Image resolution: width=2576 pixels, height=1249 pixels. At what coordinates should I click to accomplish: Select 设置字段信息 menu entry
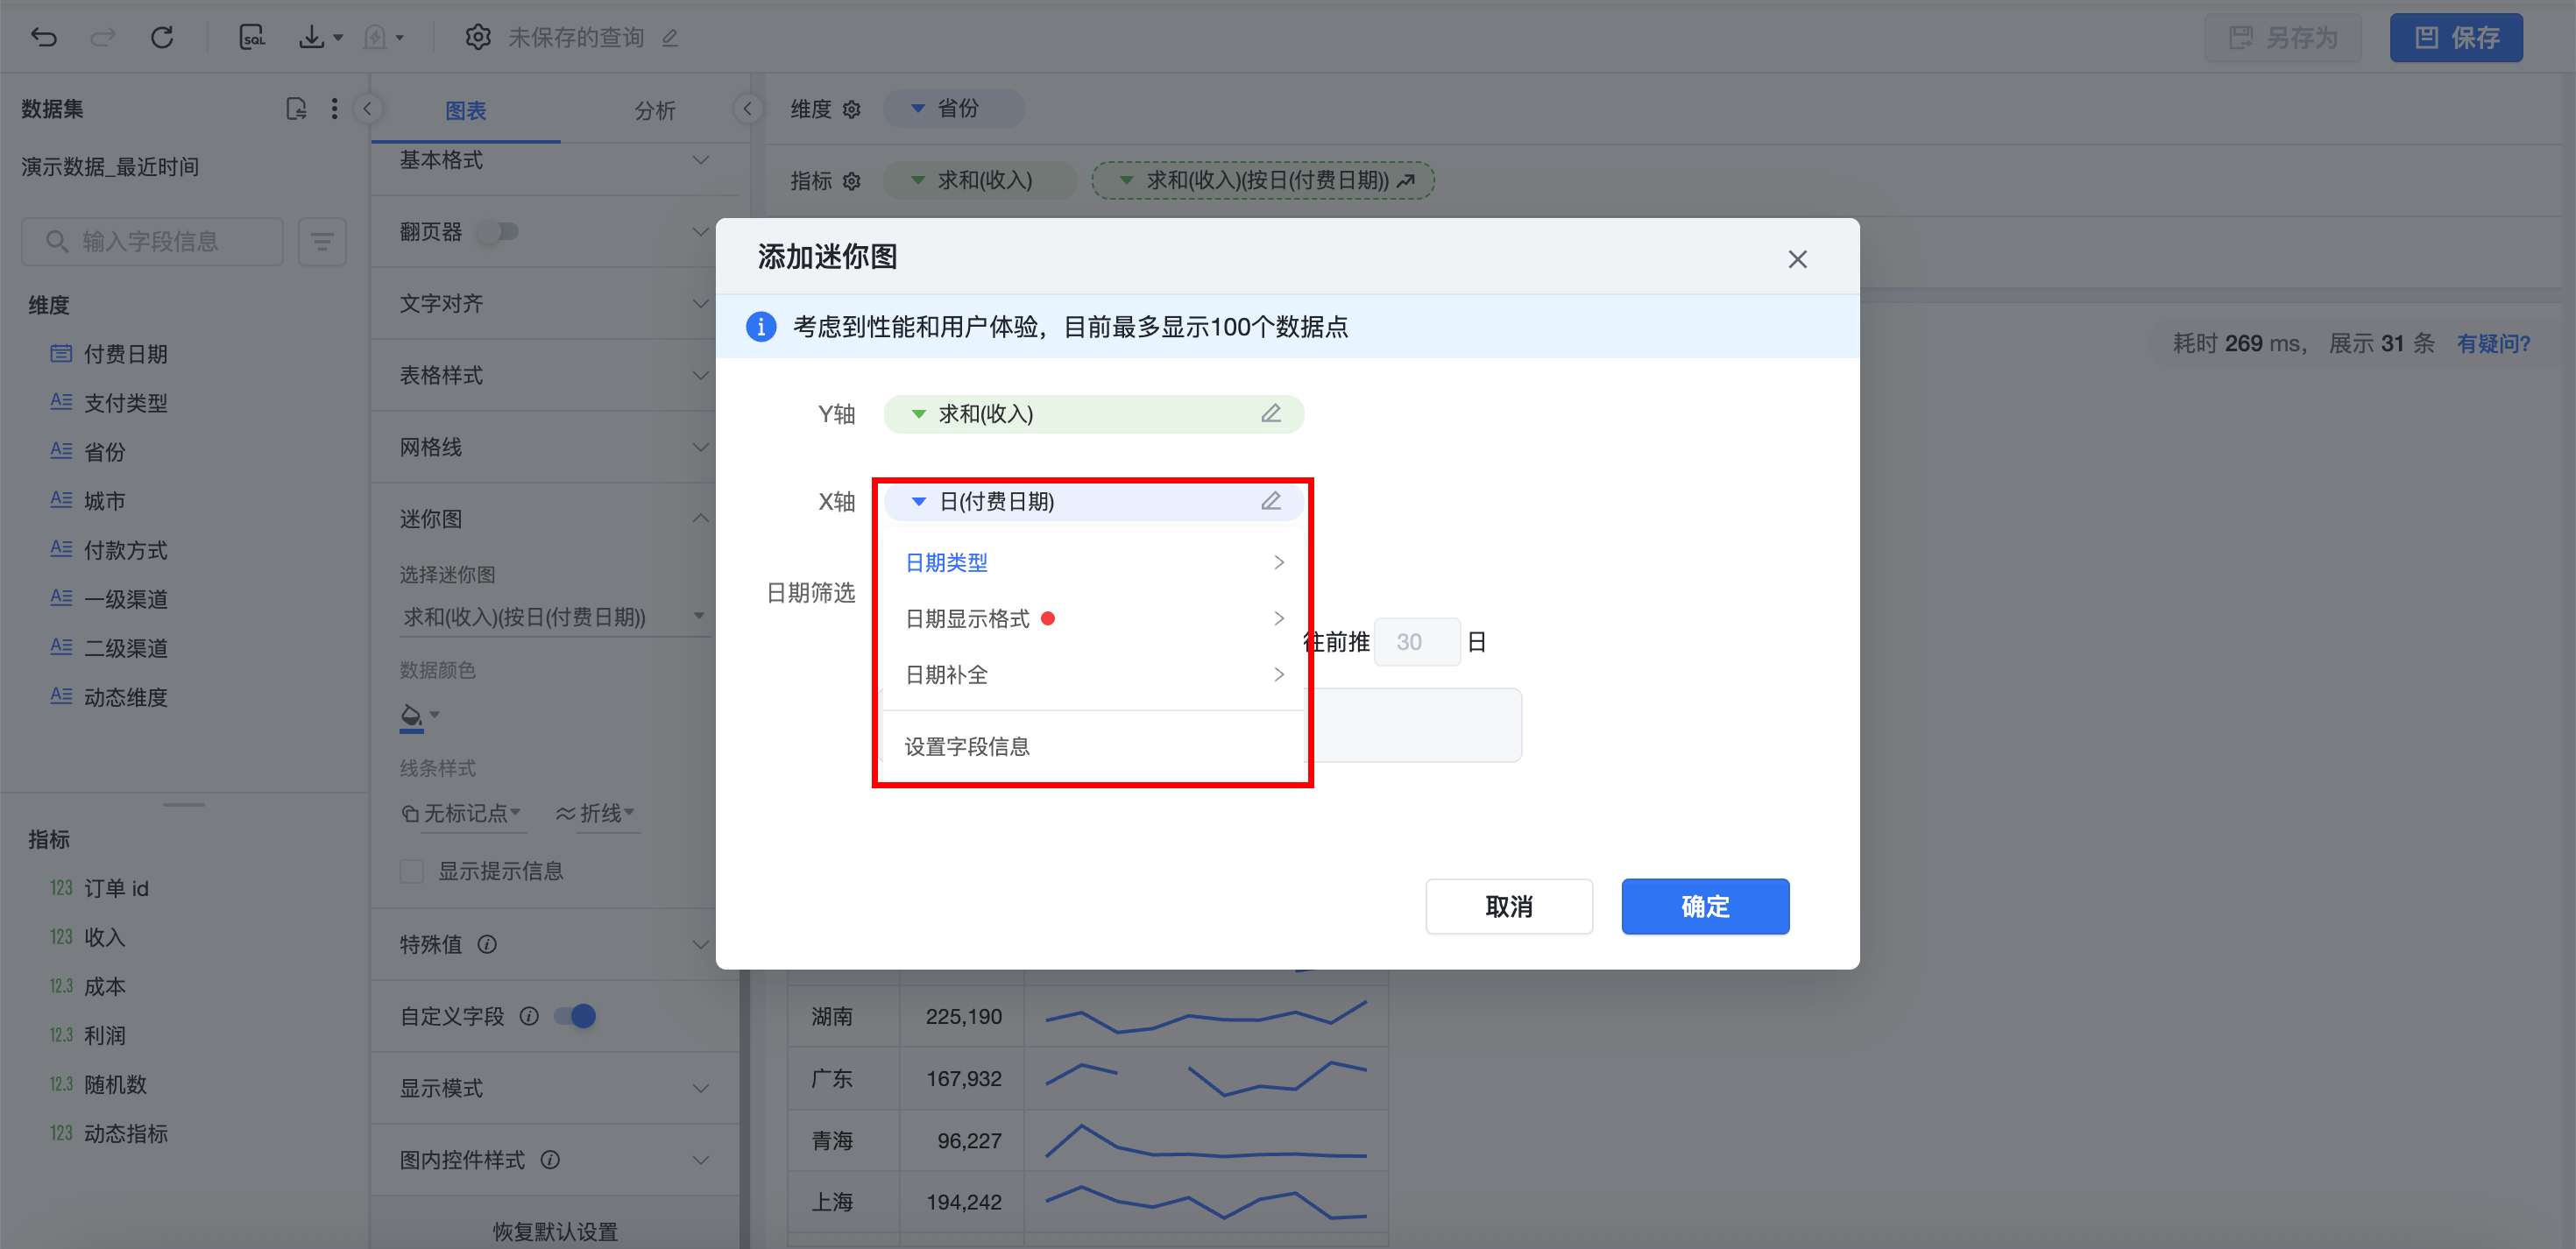point(967,747)
